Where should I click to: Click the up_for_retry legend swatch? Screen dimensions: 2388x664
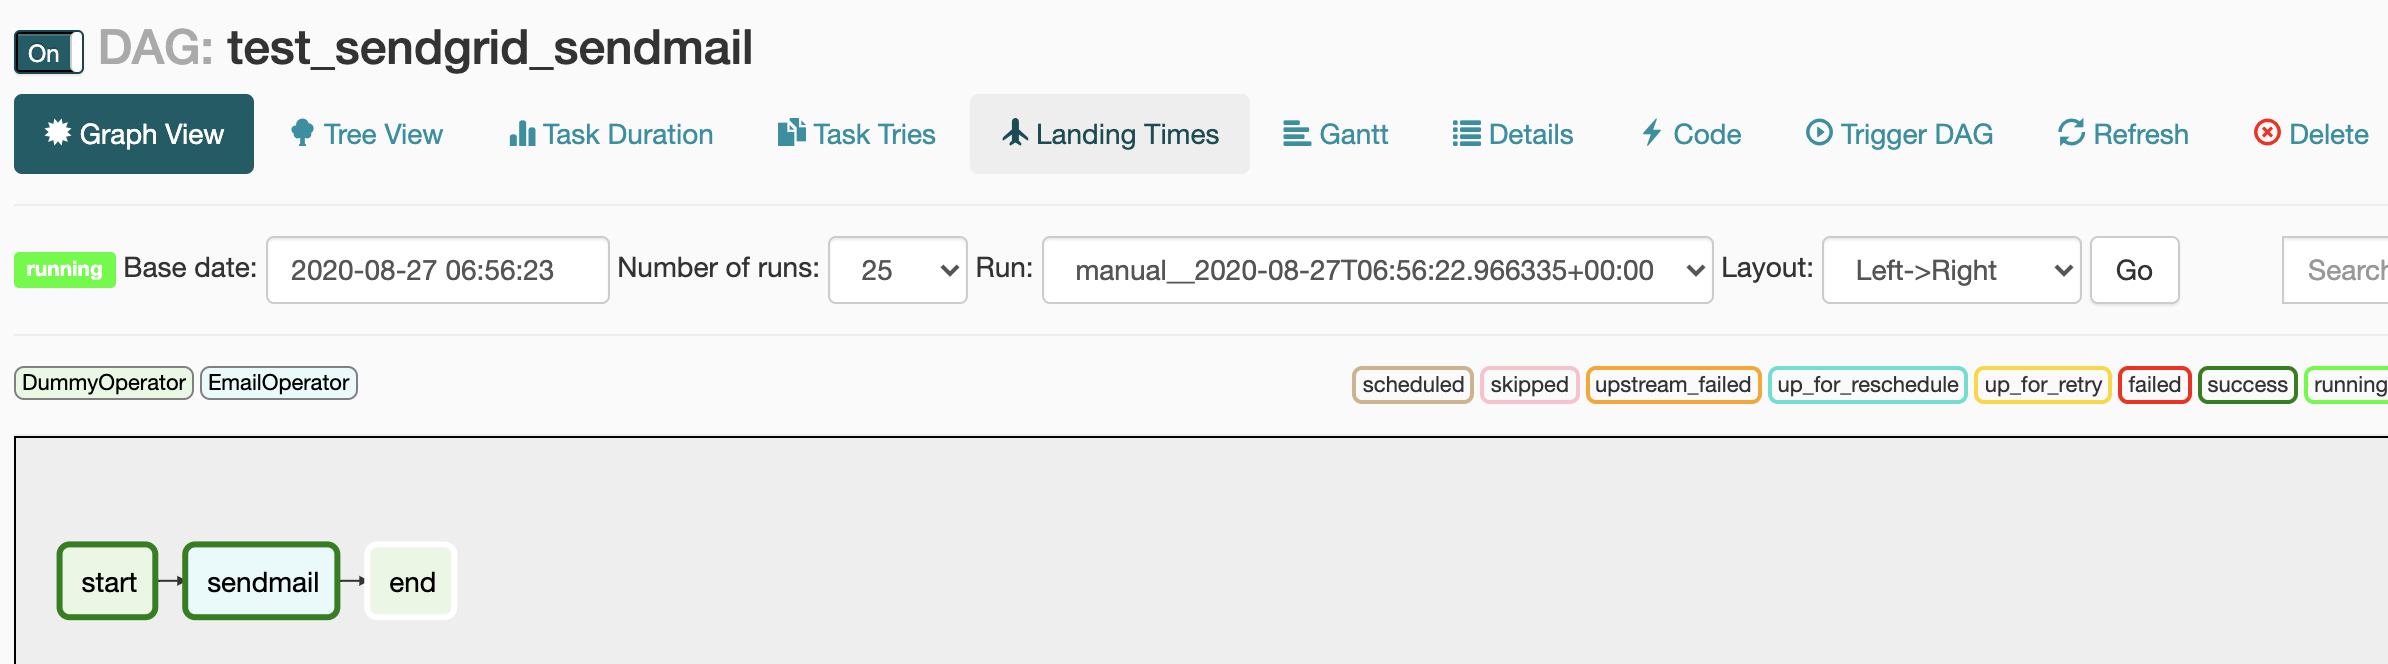[x=2042, y=384]
